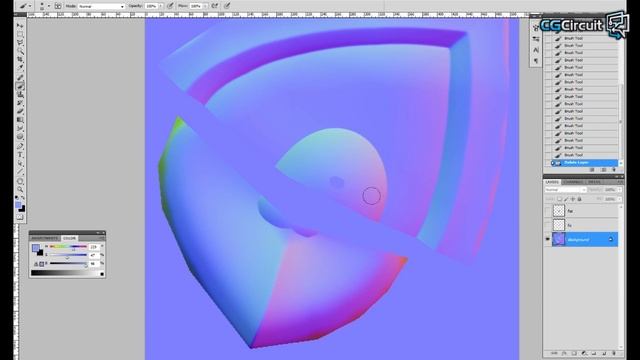Open the brush Mode dropdown

(x=101, y=6)
